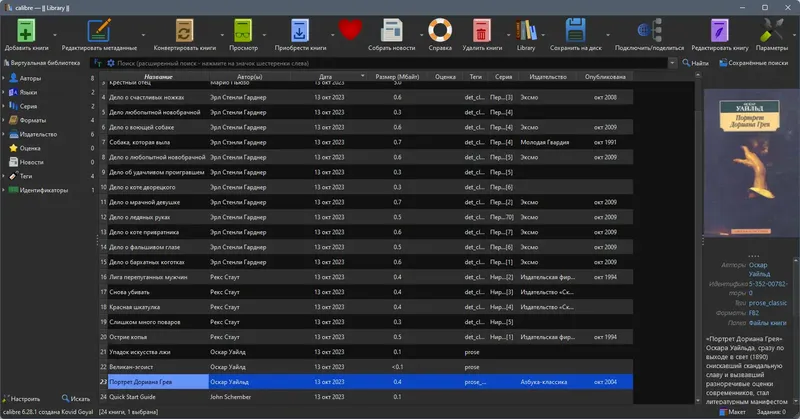This screenshot has width=800, height=419.
Task: Open the book viewer (Просмотр)
Action: (x=243, y=31)
